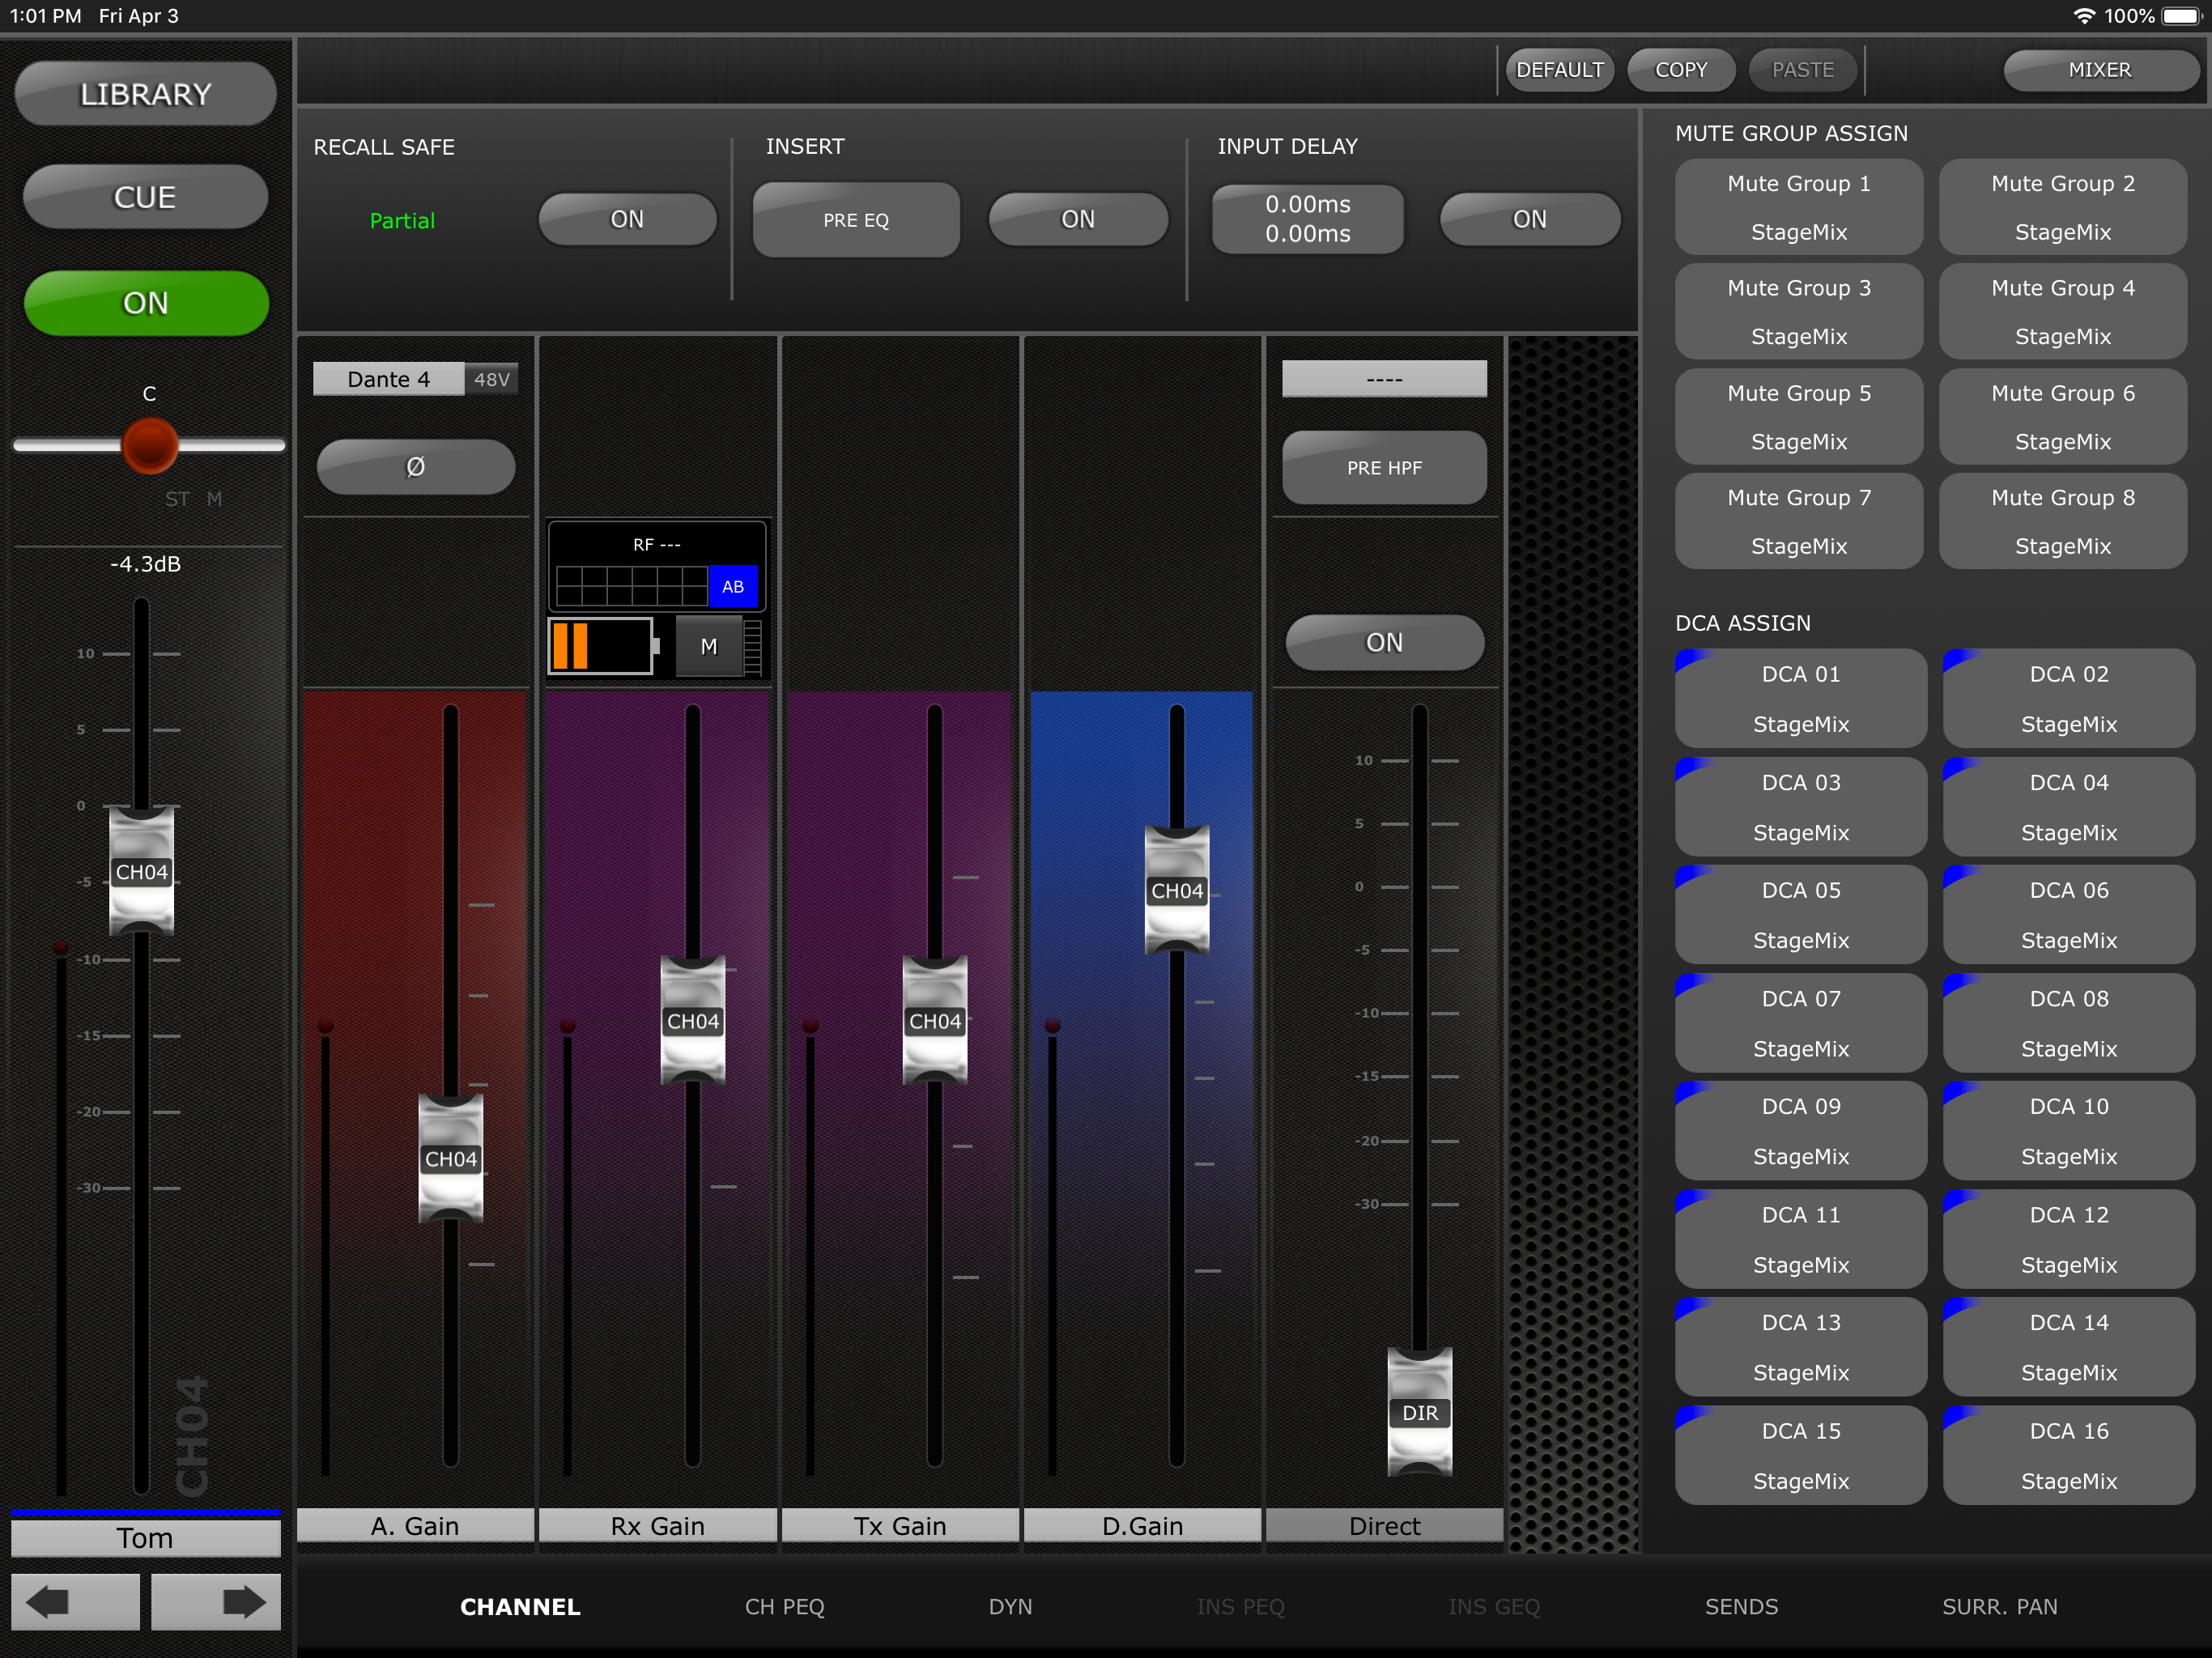Toggle the phase invert Ø button
2212x1658 pixels.
tap(415, 467)
